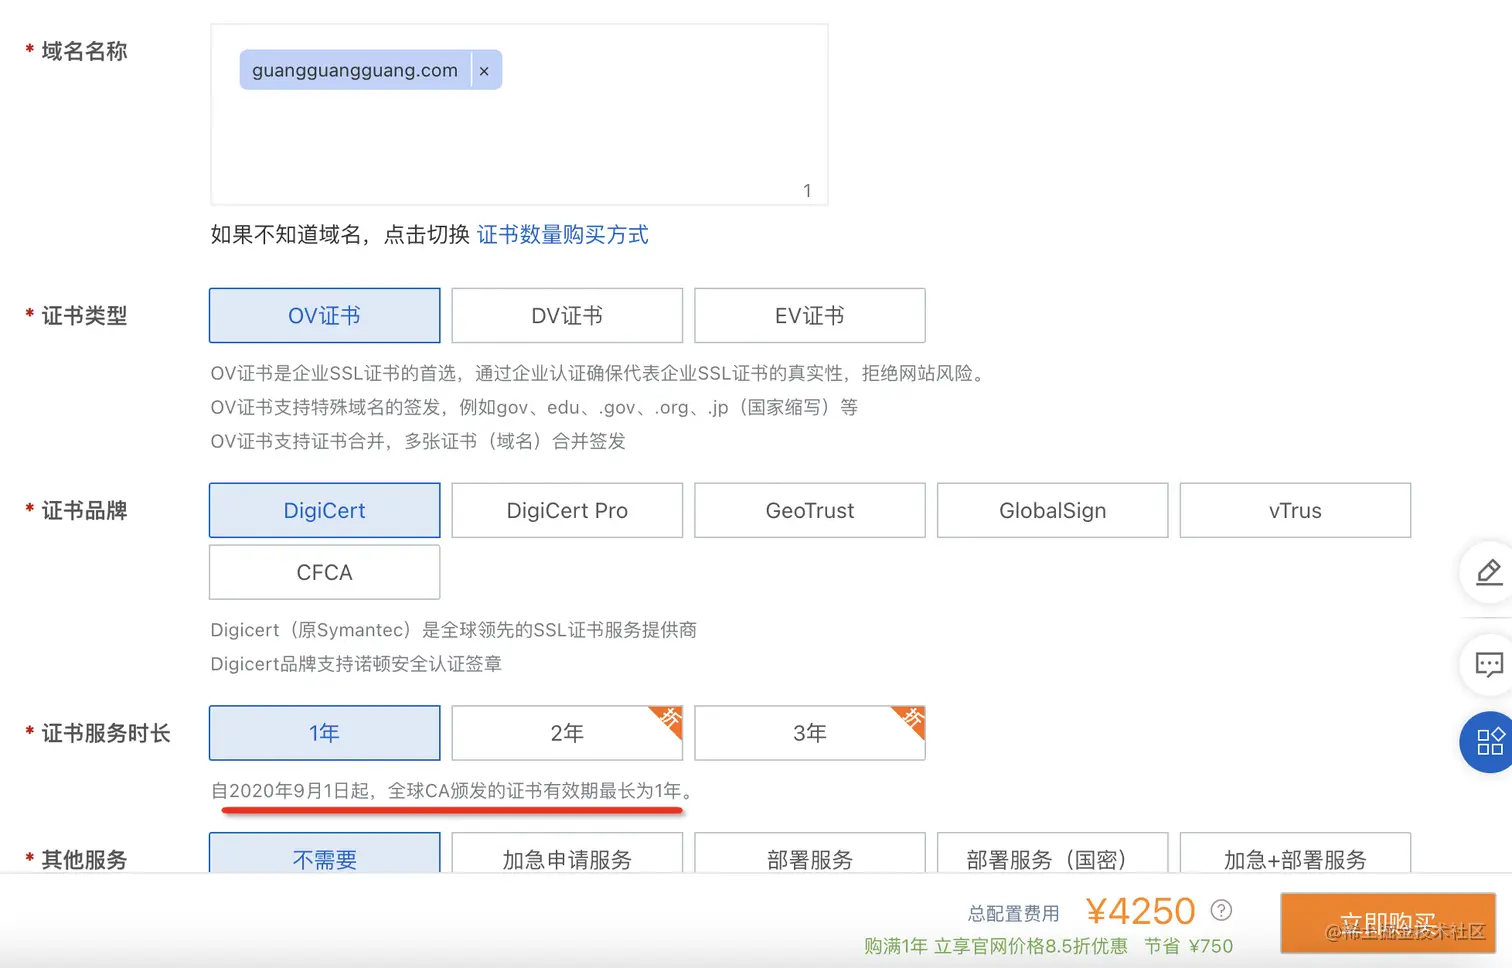1512x968 pixels.
Task: Click the 自2020年9月1日起 validity notice text
Action: click(452, 791)
